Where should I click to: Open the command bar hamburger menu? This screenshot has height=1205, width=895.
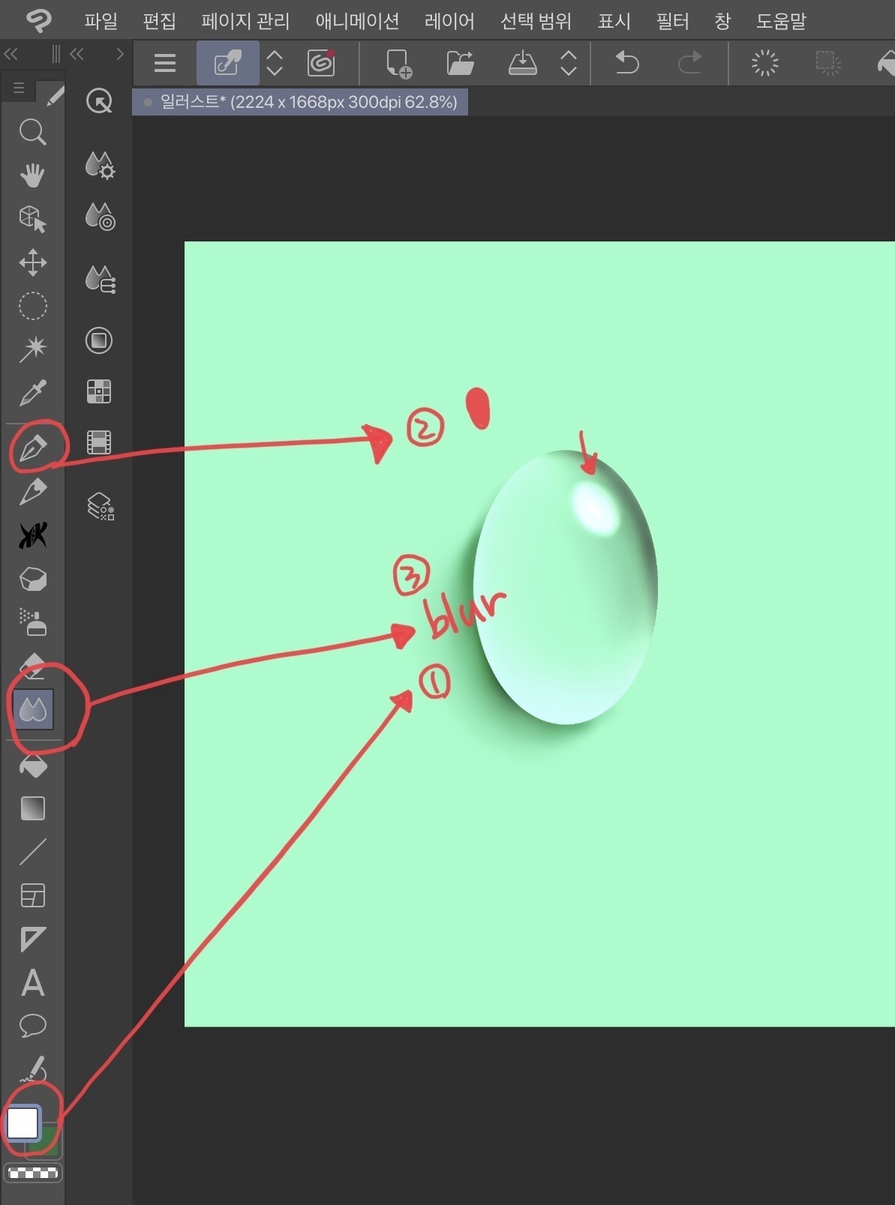[165, 64]
